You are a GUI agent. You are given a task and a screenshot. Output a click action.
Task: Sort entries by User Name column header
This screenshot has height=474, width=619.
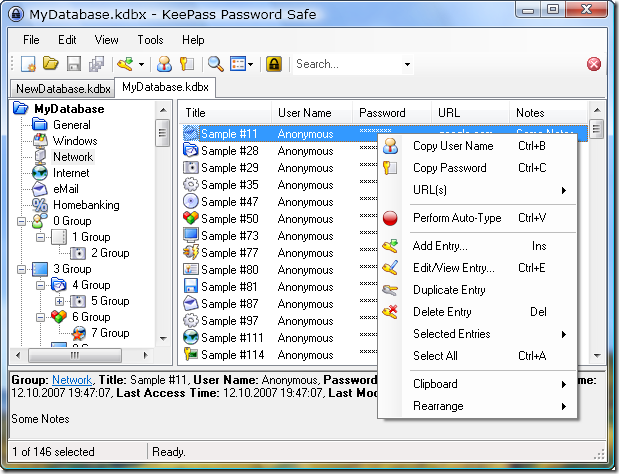[x=312, y=113]
